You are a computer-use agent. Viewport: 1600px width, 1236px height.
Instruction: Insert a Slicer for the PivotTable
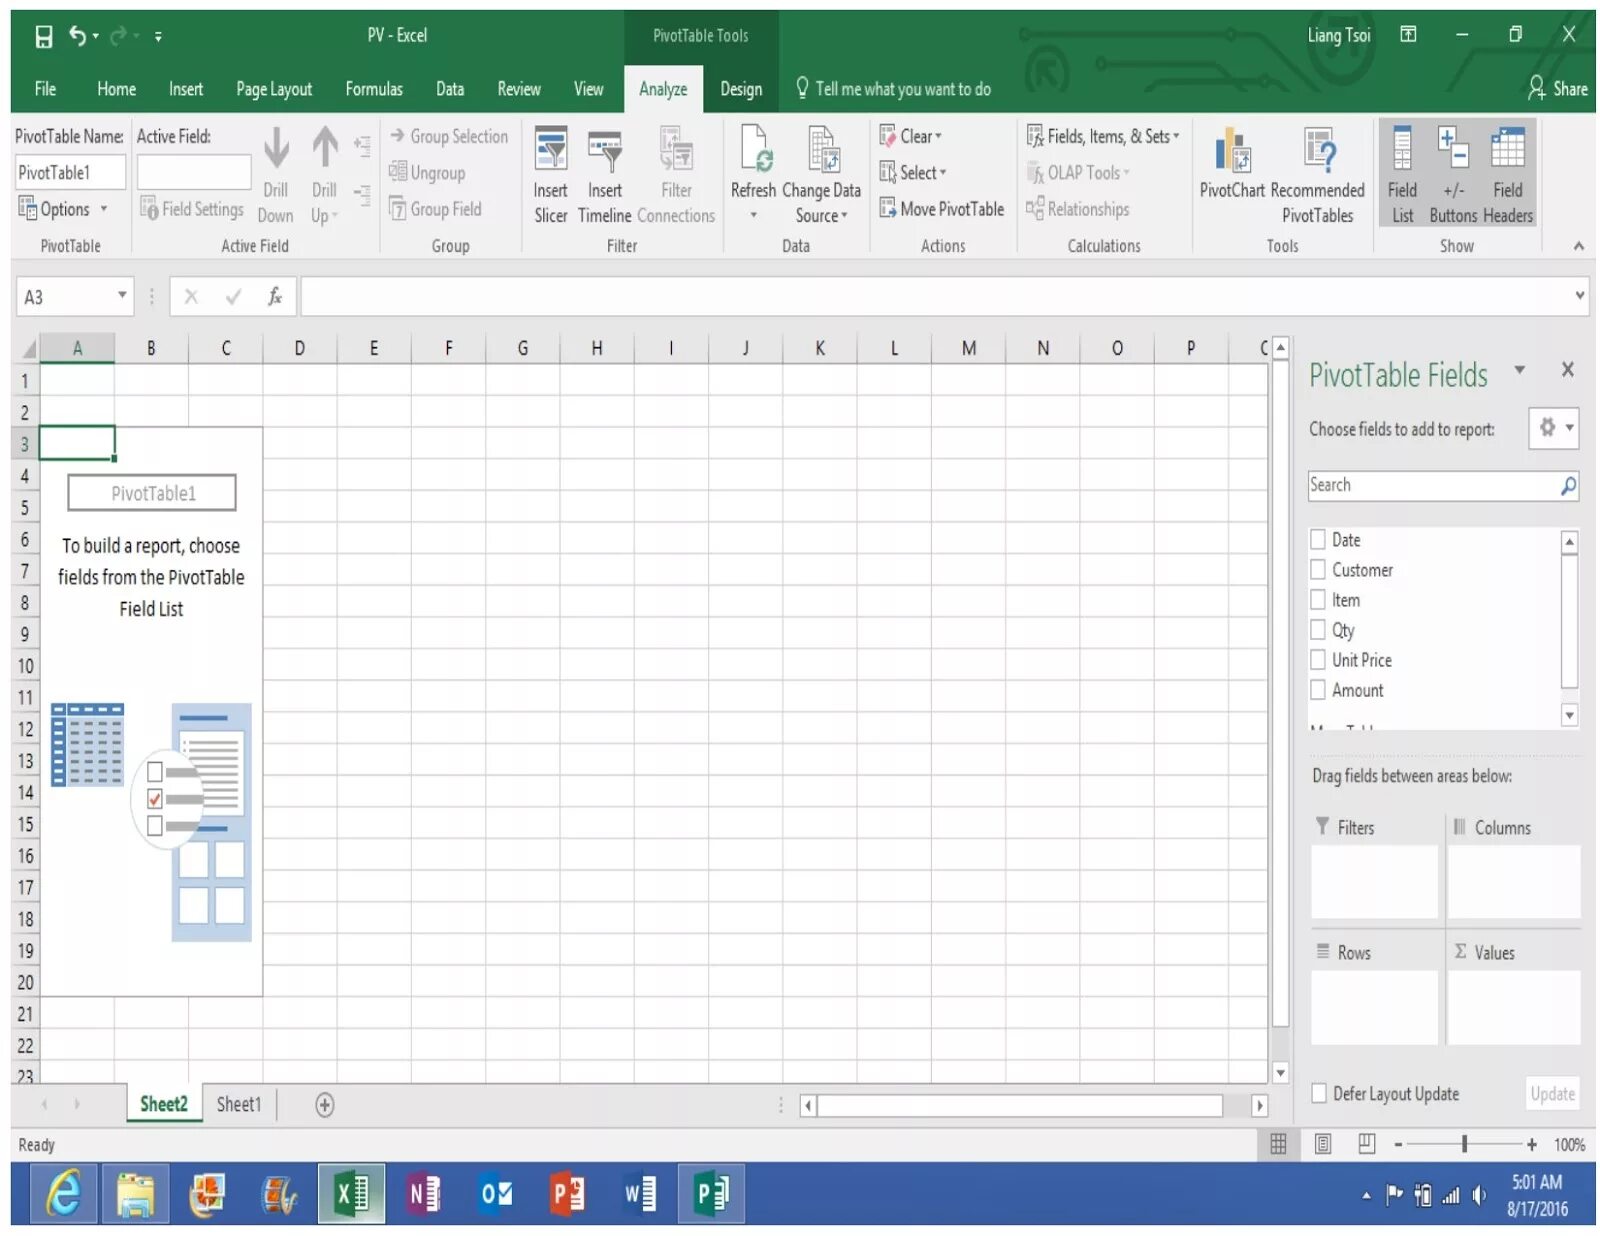coord(550,176)
